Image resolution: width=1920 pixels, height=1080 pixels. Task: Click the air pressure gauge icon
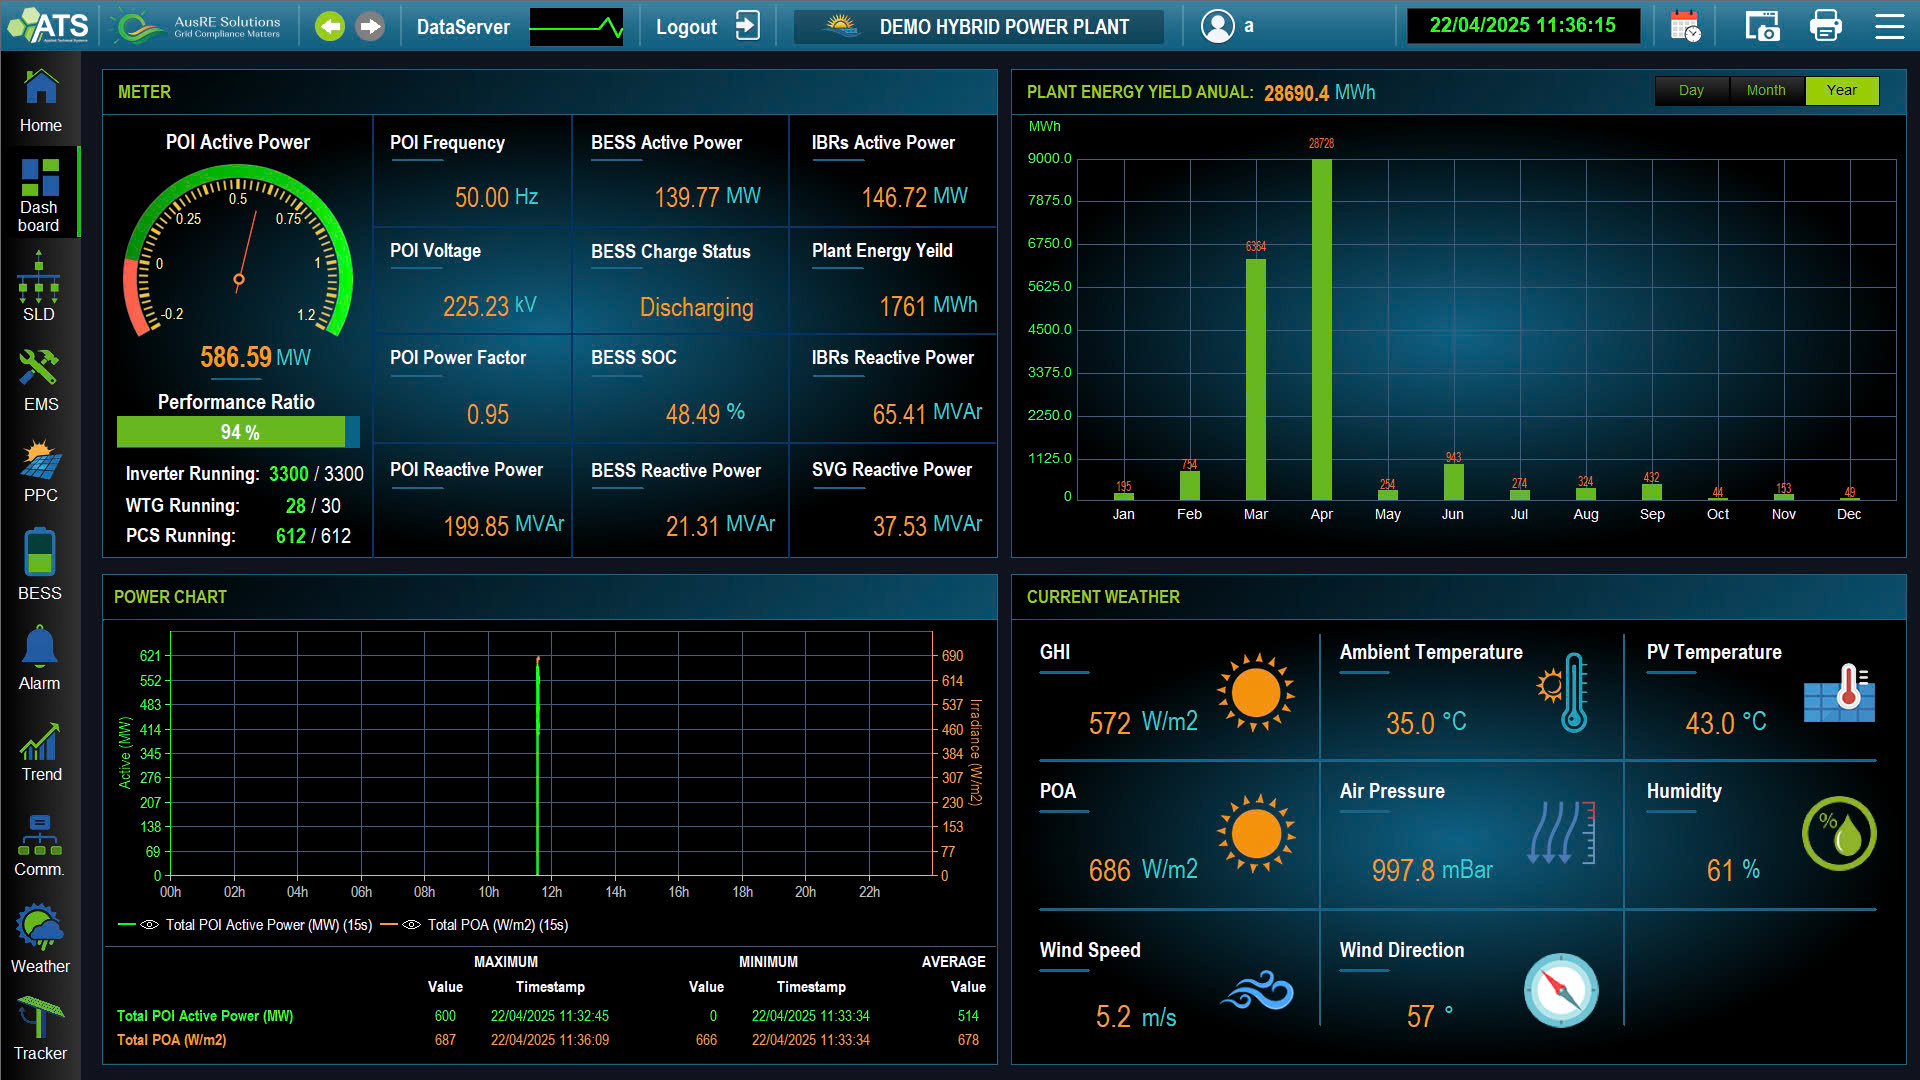1561,832
